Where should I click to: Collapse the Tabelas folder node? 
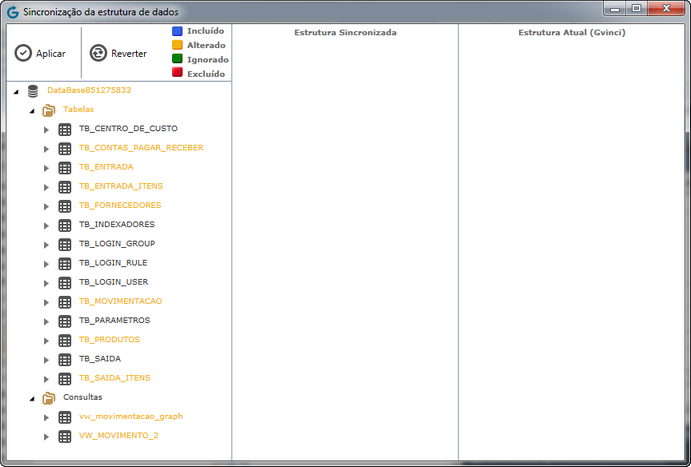(x=31, y=110)
